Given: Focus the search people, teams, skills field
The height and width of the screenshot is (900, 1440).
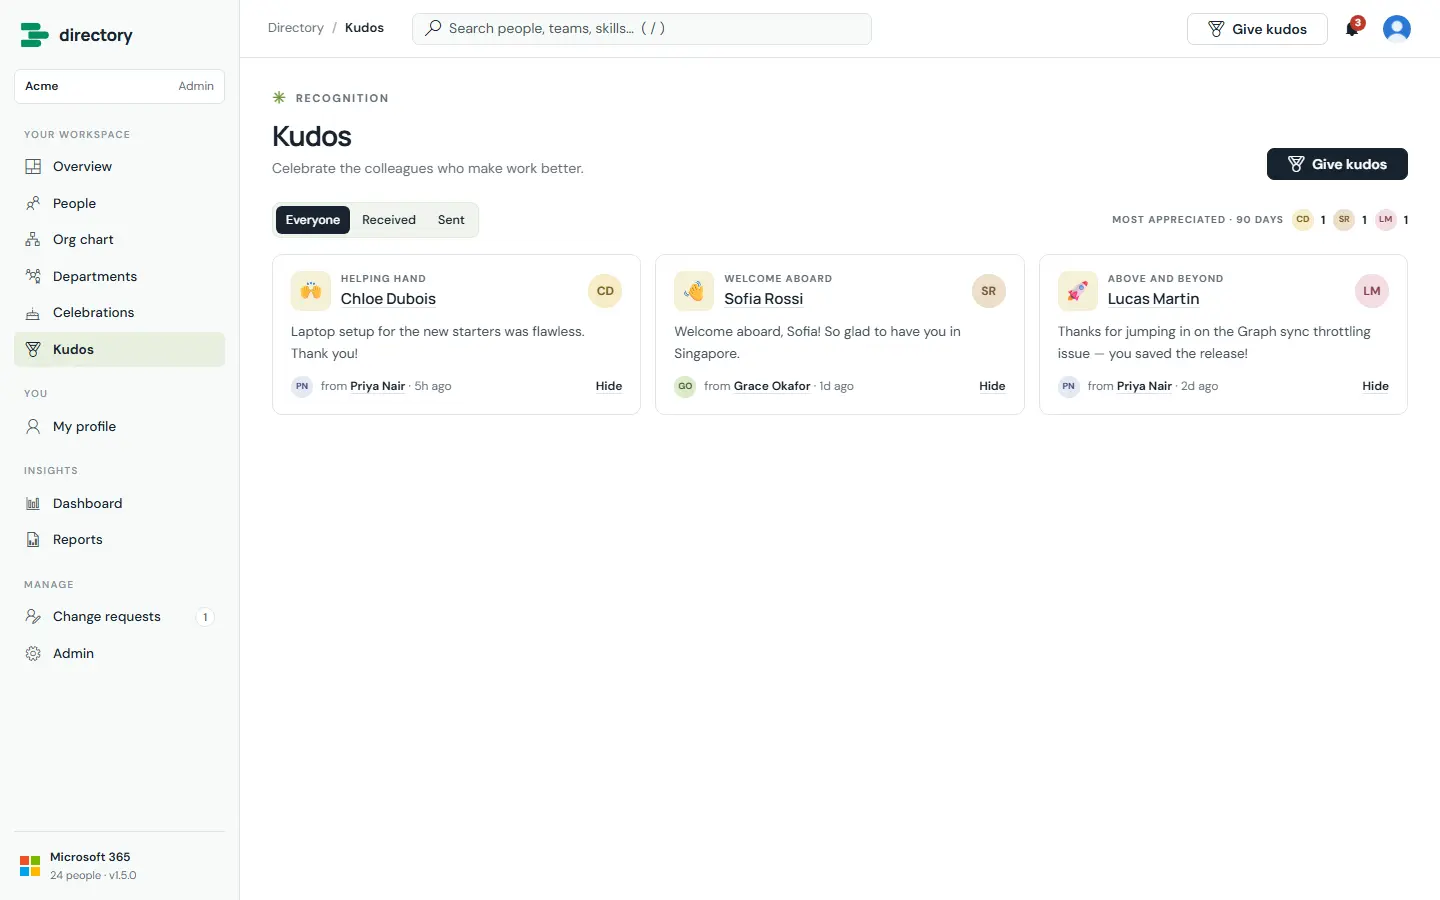Looking at the screenshot, I should (x=642, y=29).
